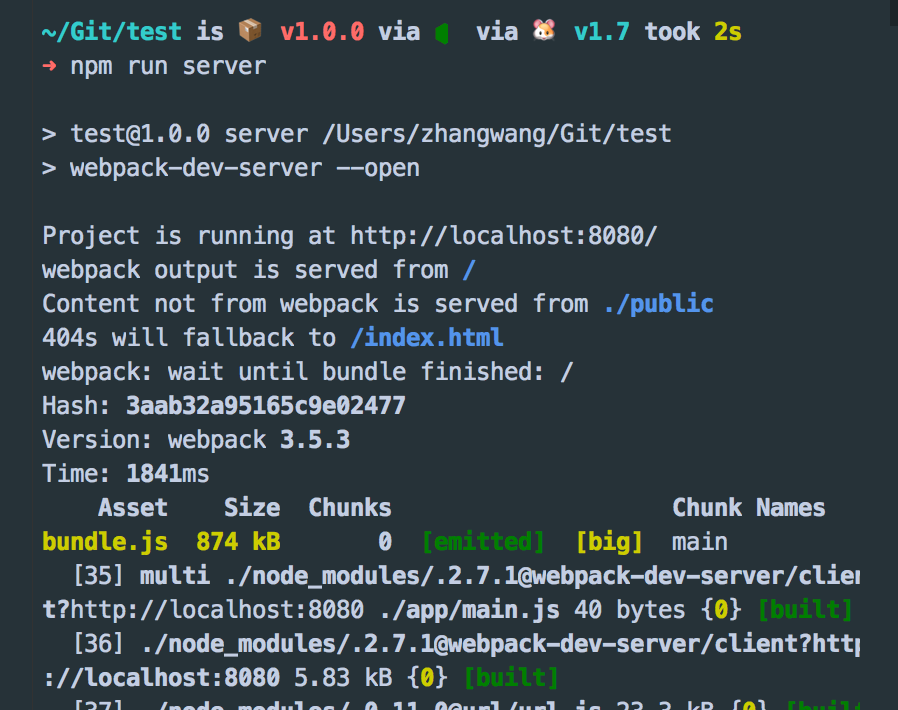Click 'webpack: wait until bundle finished' line

click(308, 372)
